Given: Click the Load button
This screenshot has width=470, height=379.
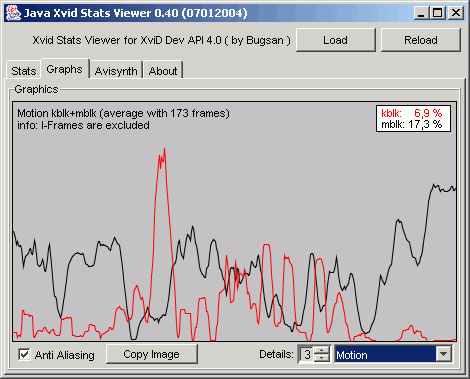Looking at the screenshot, I should pyautogui.click(x=336, y=40).
